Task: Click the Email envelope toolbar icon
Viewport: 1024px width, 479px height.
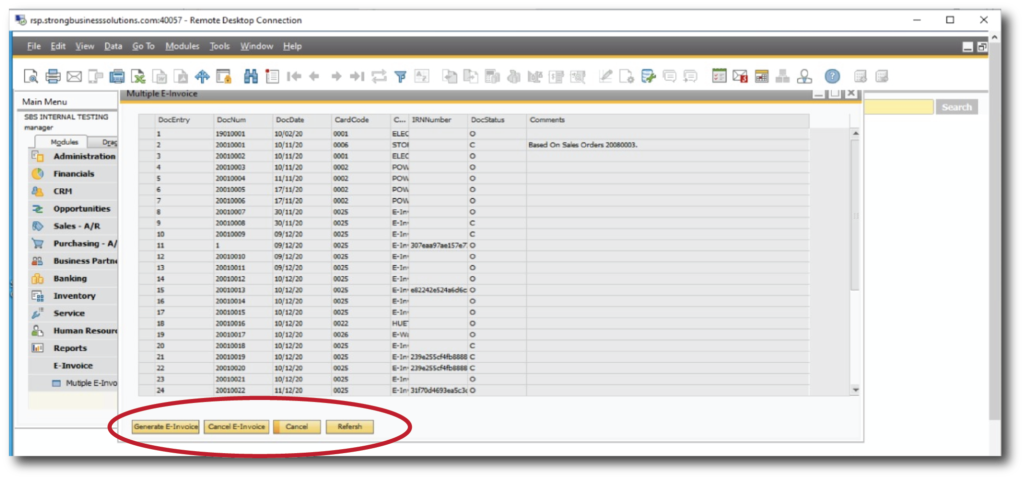Action: tap(74, 76)
